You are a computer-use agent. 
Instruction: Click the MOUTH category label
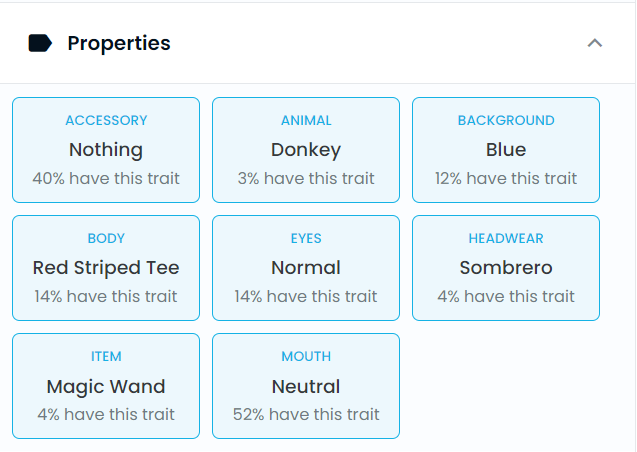[x=306, y=356]
